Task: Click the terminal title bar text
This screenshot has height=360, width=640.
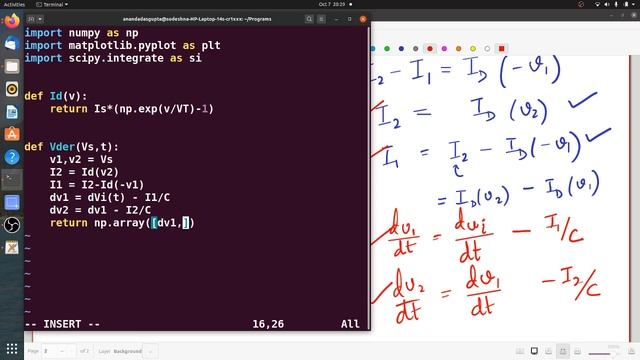Action: pos(197,19)
